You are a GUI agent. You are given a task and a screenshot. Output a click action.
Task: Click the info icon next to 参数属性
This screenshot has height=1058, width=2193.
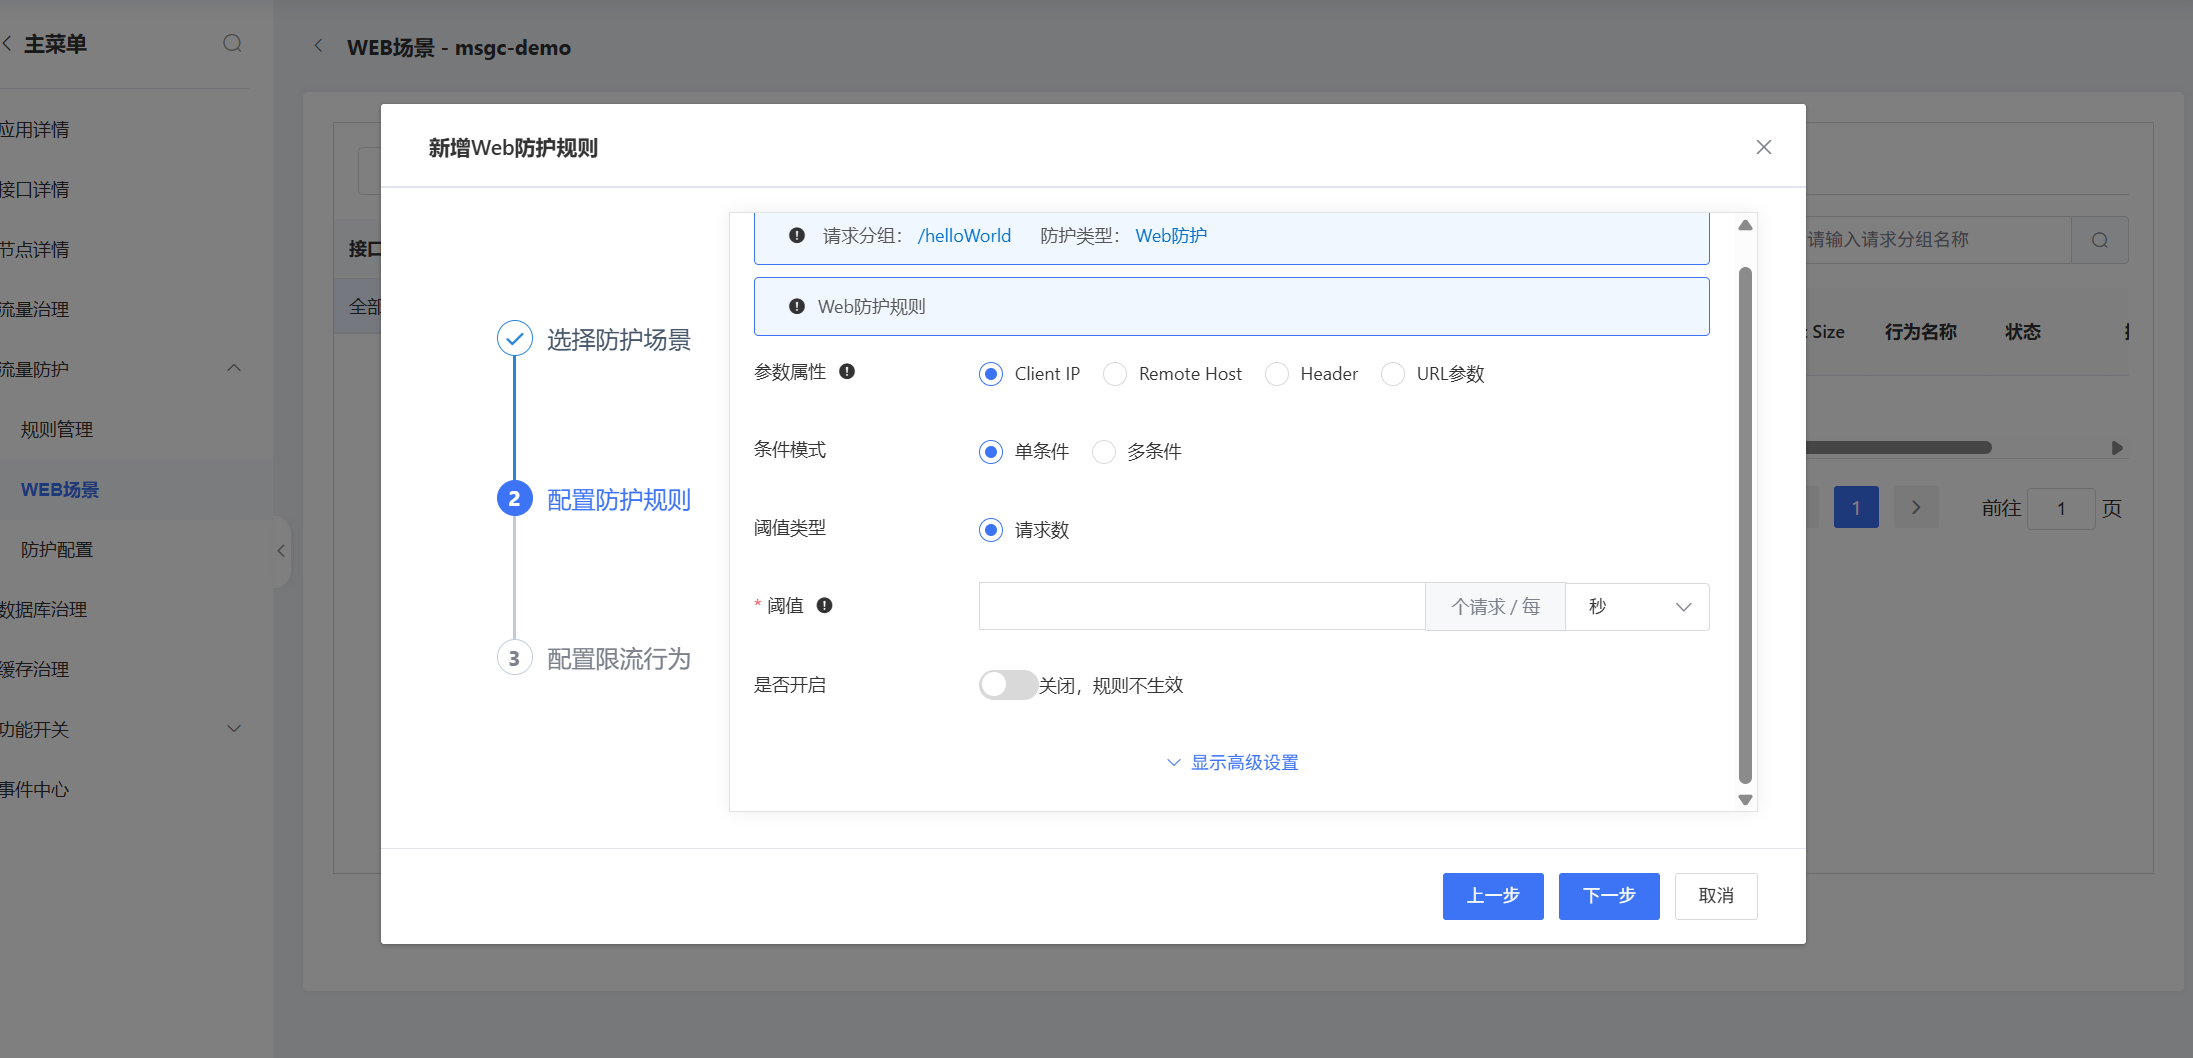[847, 372]
